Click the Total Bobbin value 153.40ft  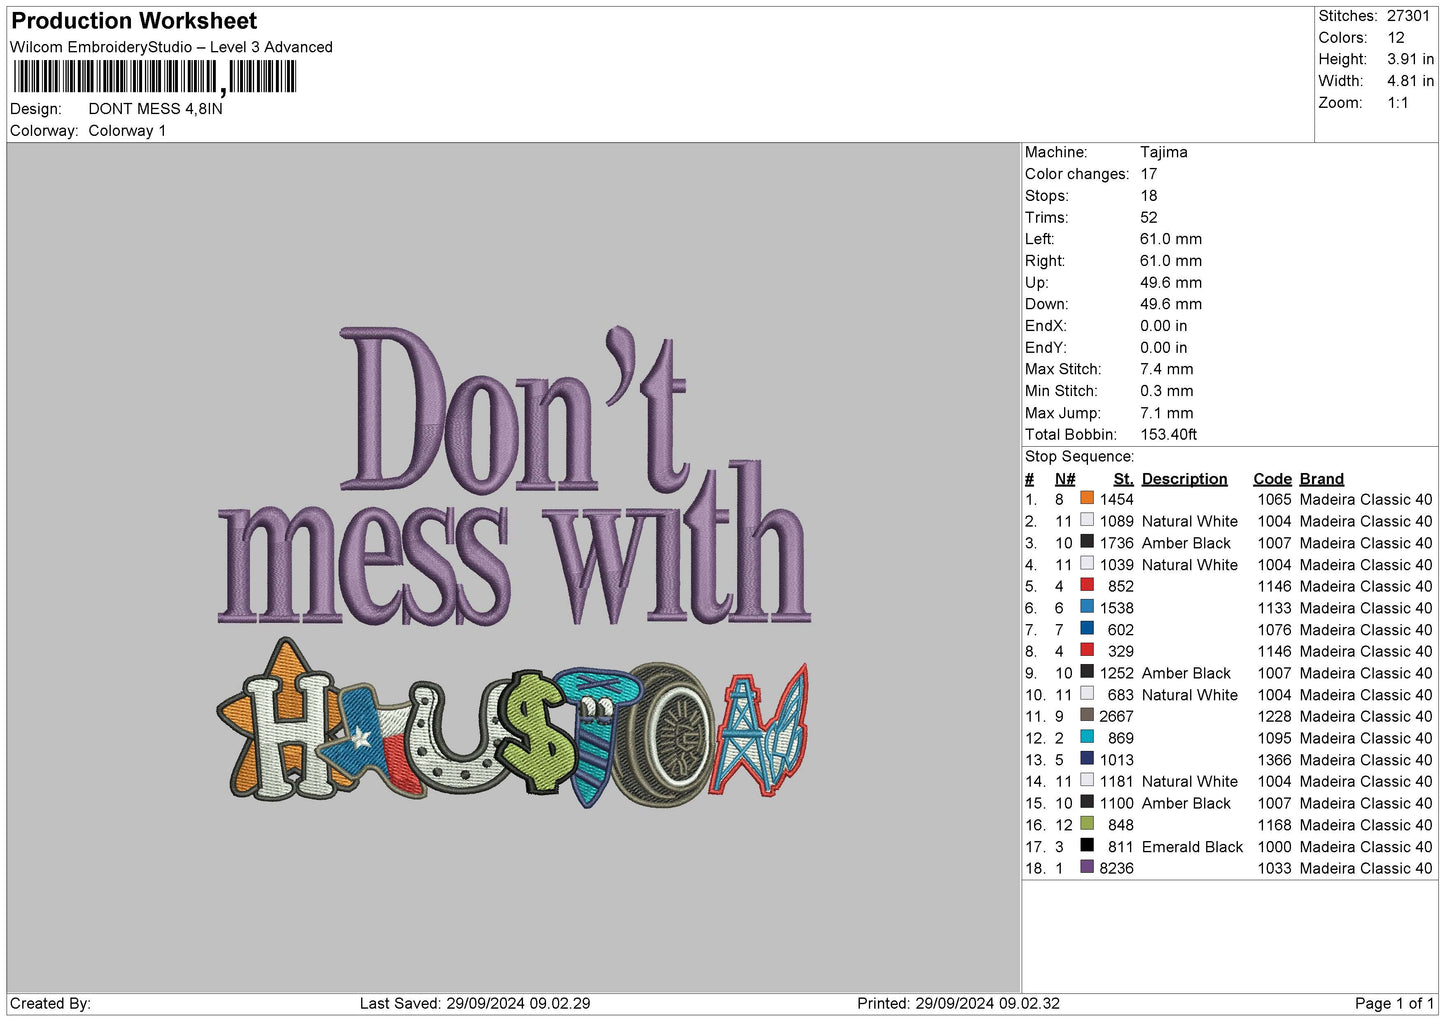(1169, 434)
